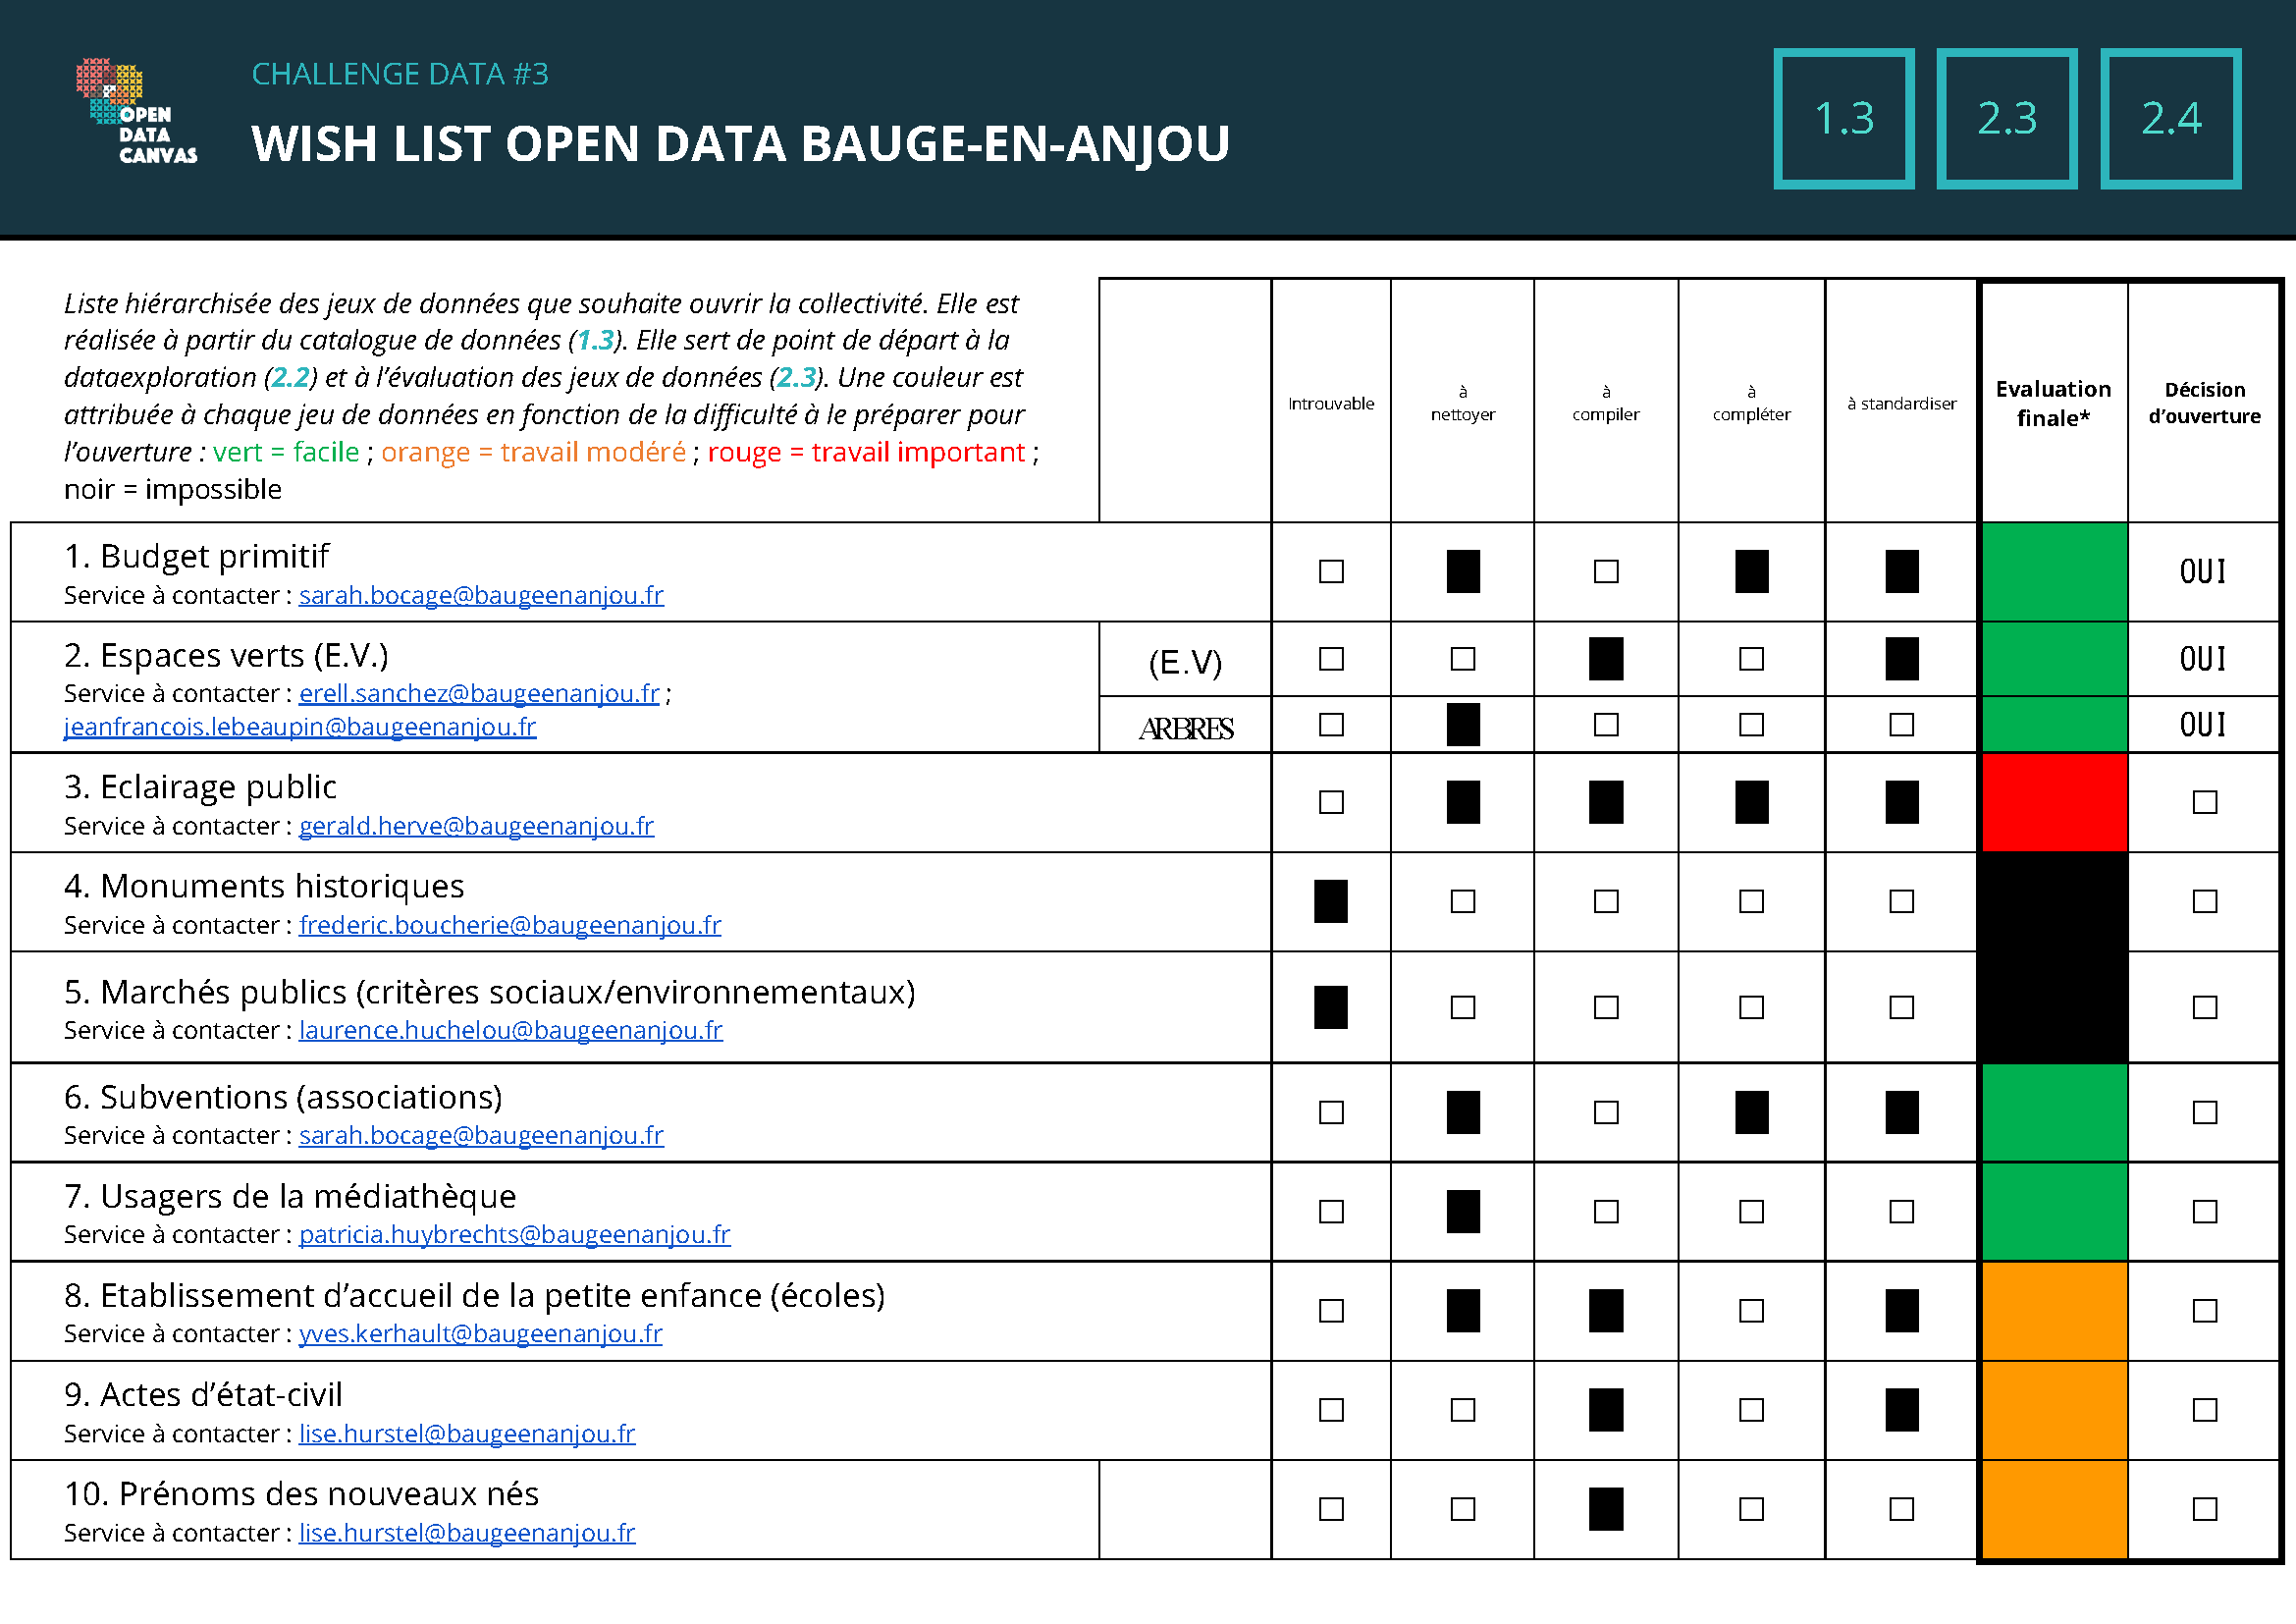Open the 2.3 reference box

pos(2006,118)
